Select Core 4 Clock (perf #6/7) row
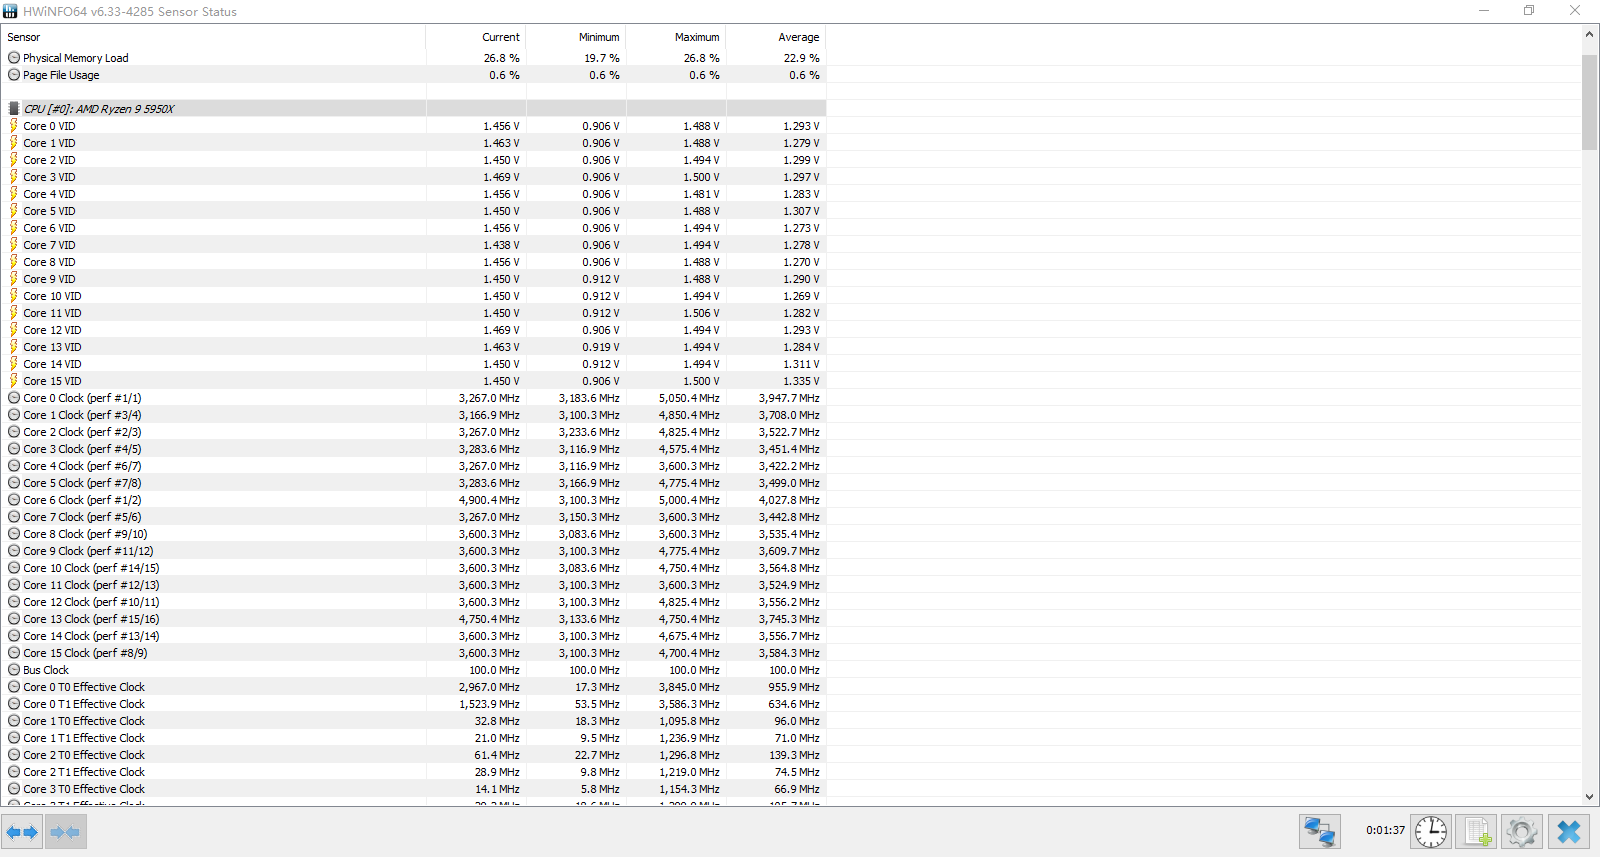The height and width of the screenshot is (857, 1600). (x=413, y=465)
